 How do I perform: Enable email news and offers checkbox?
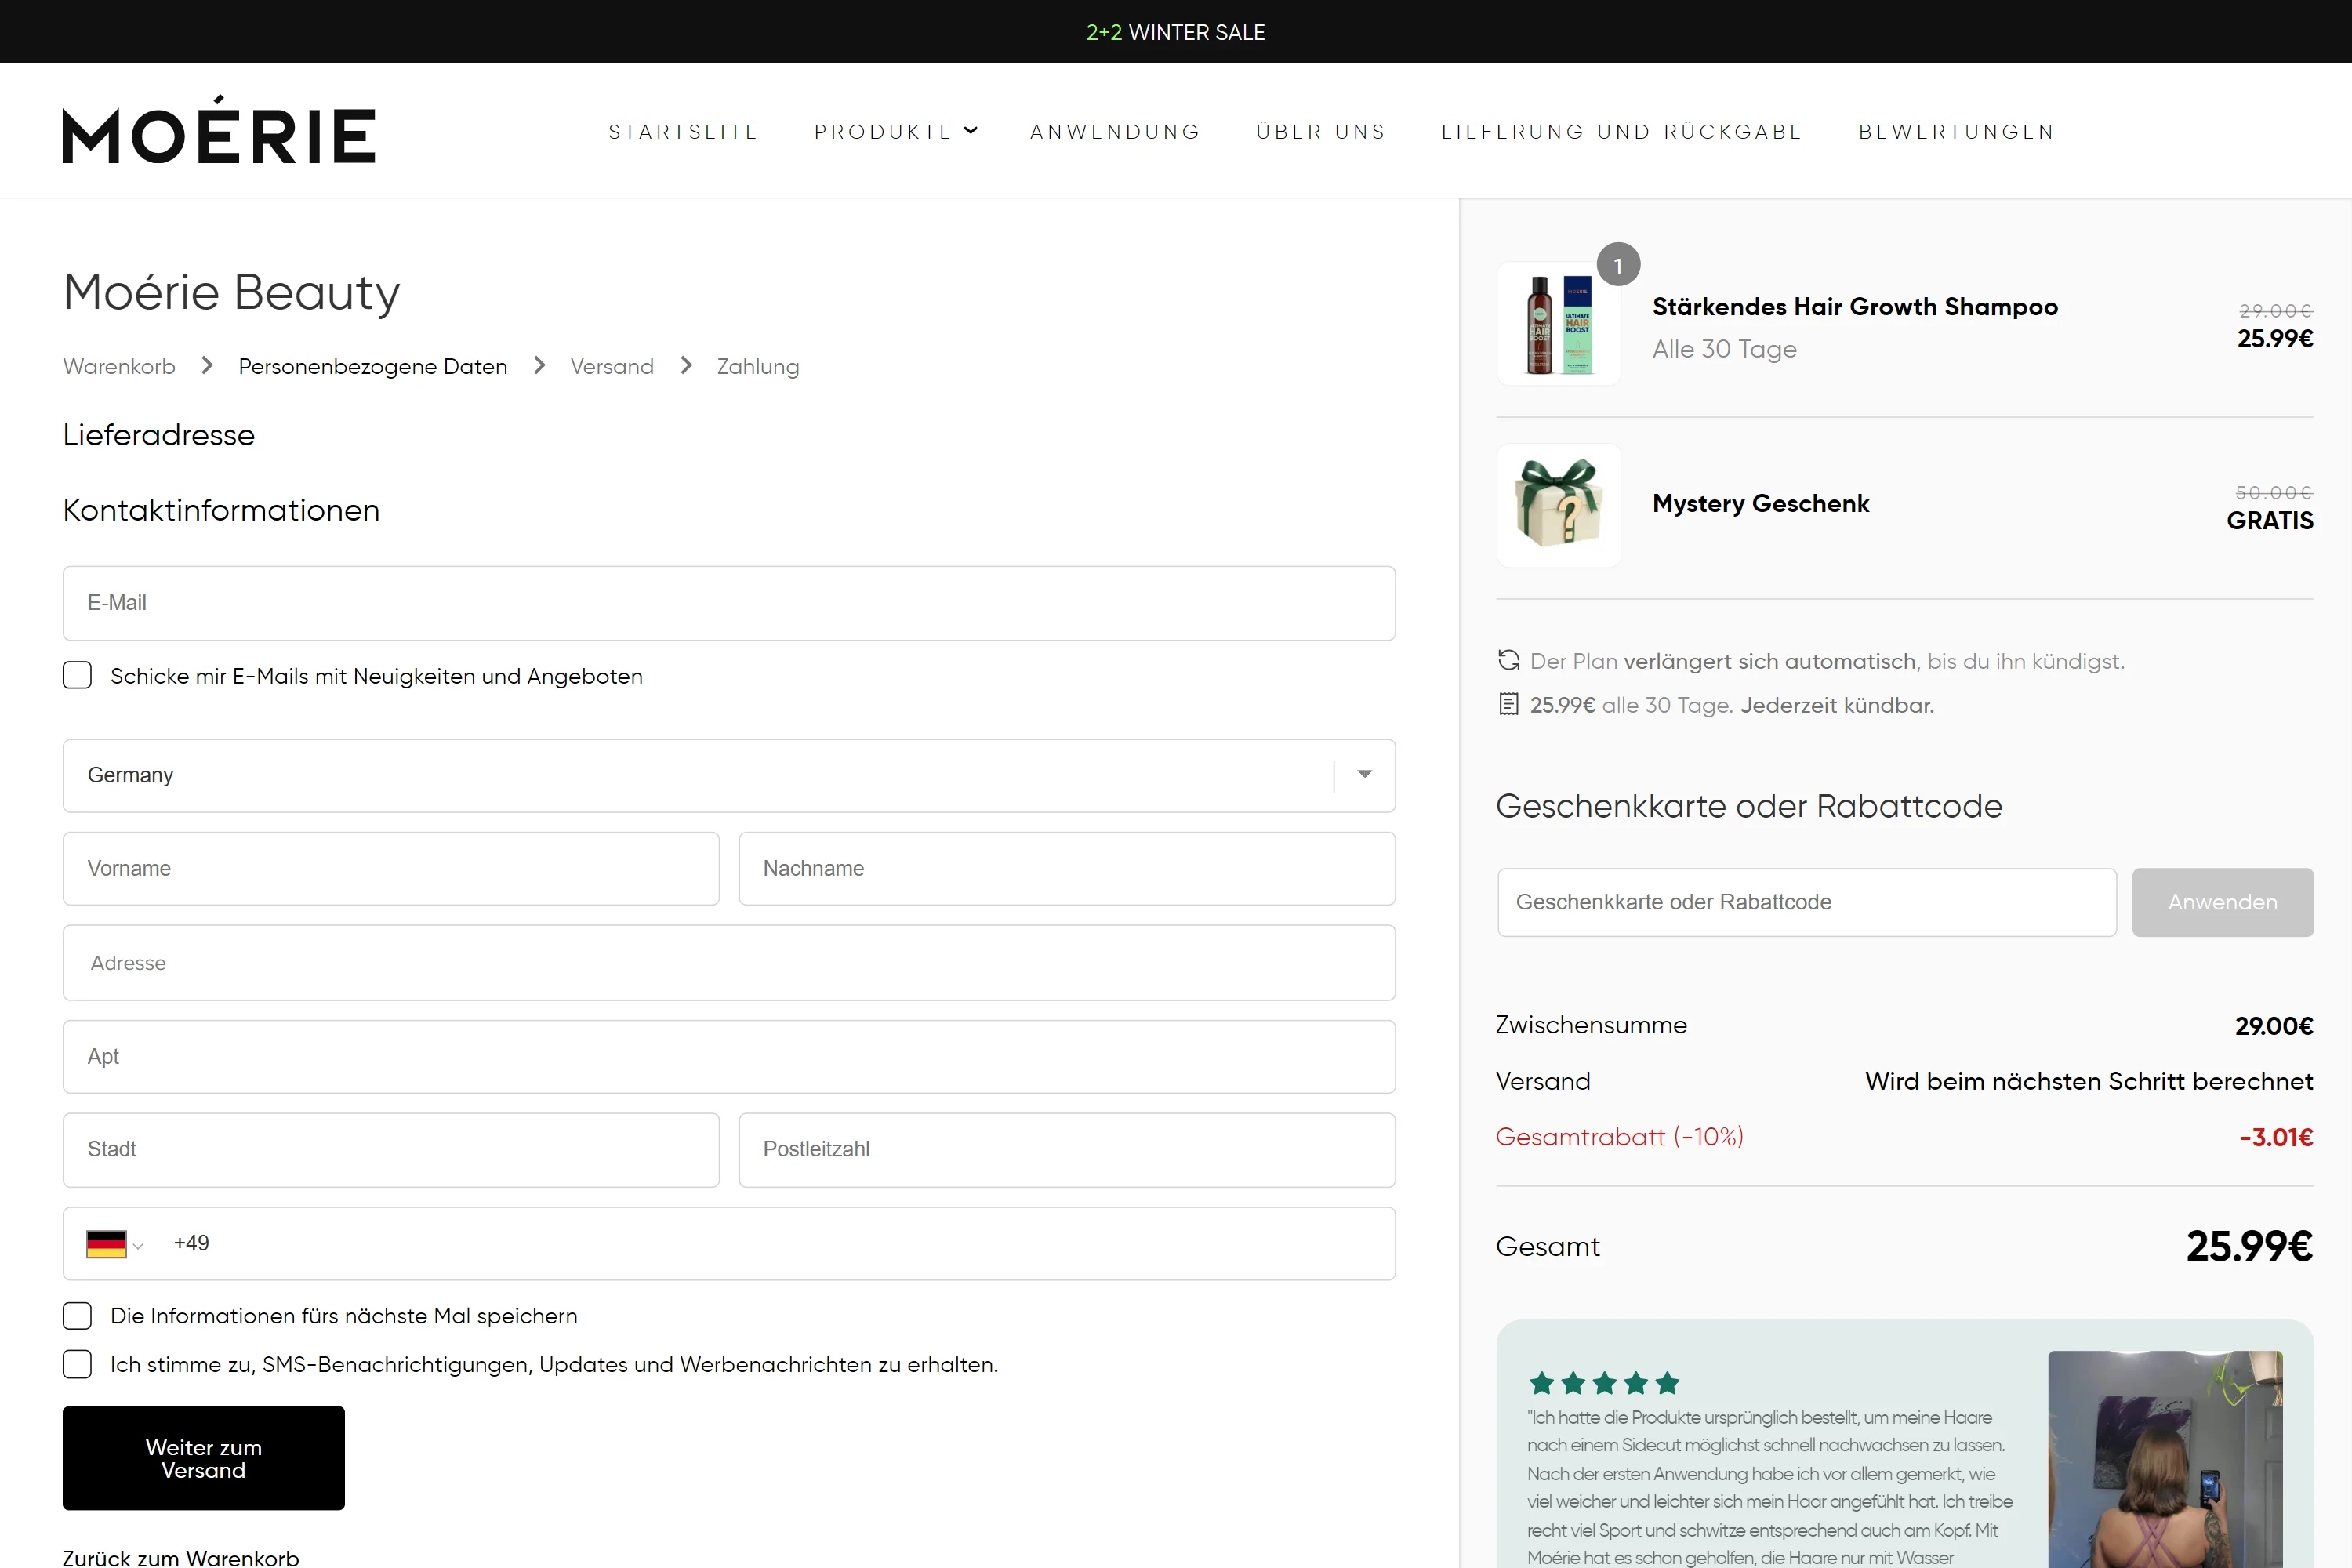click(x=77, y=676)
